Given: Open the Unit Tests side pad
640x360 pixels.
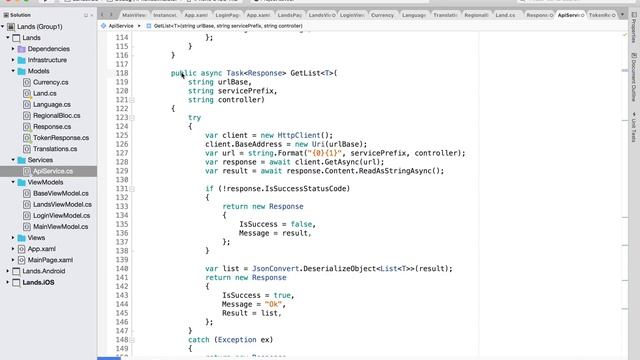Looking at the screenshot, I should tap(634, 127).
